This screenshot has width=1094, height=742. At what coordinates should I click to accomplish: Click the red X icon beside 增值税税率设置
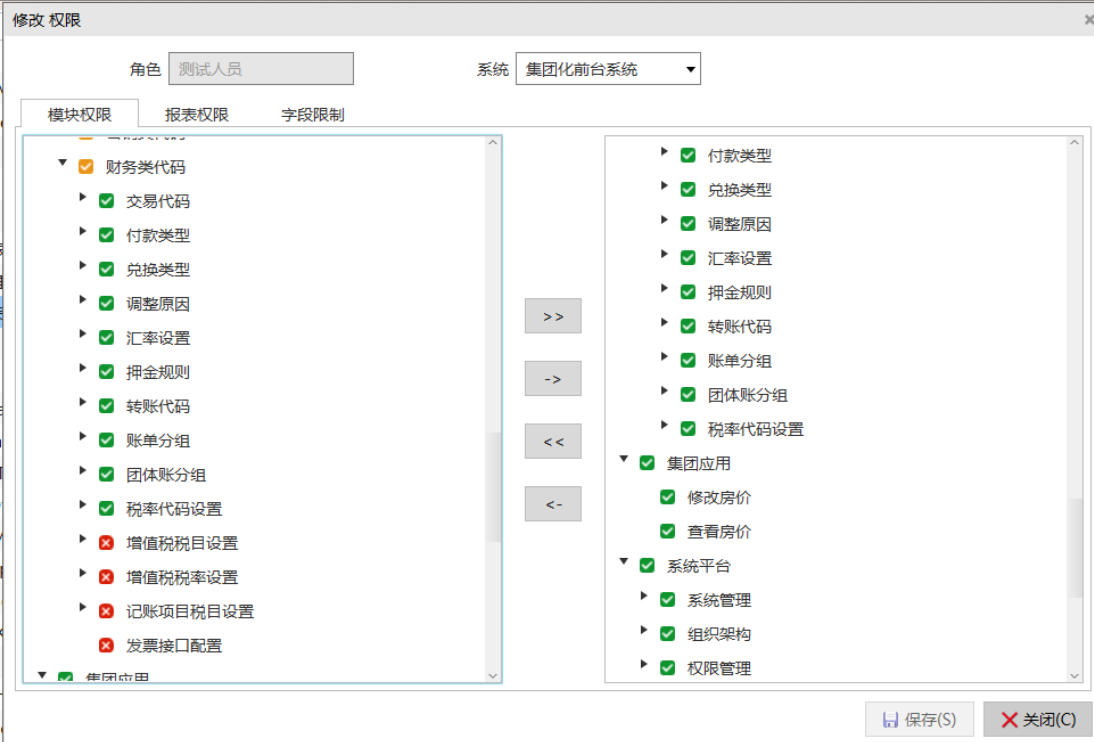point(106,577)
